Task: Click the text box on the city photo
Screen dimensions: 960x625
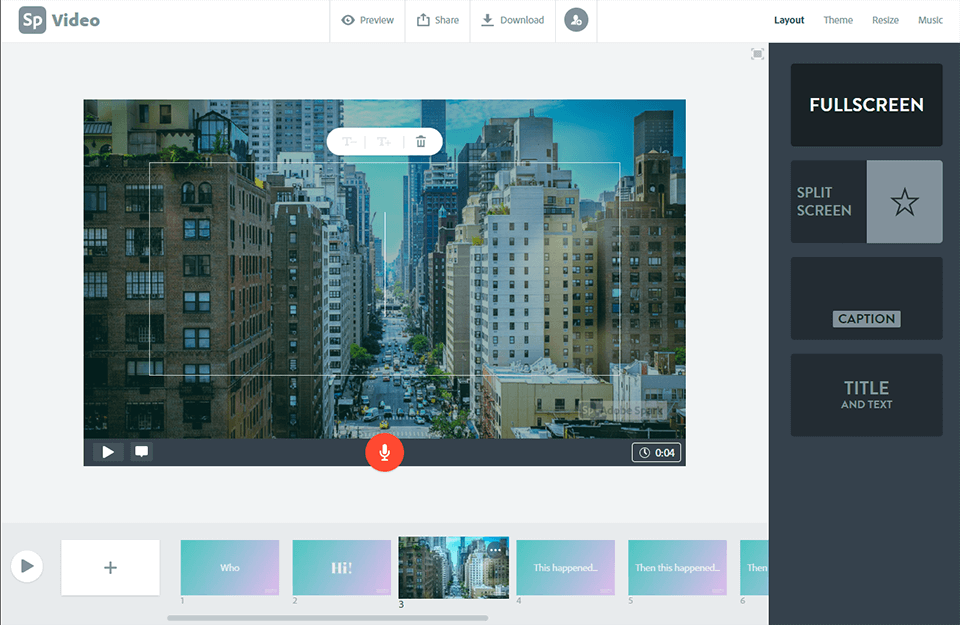Action: (x=384, y=269)
